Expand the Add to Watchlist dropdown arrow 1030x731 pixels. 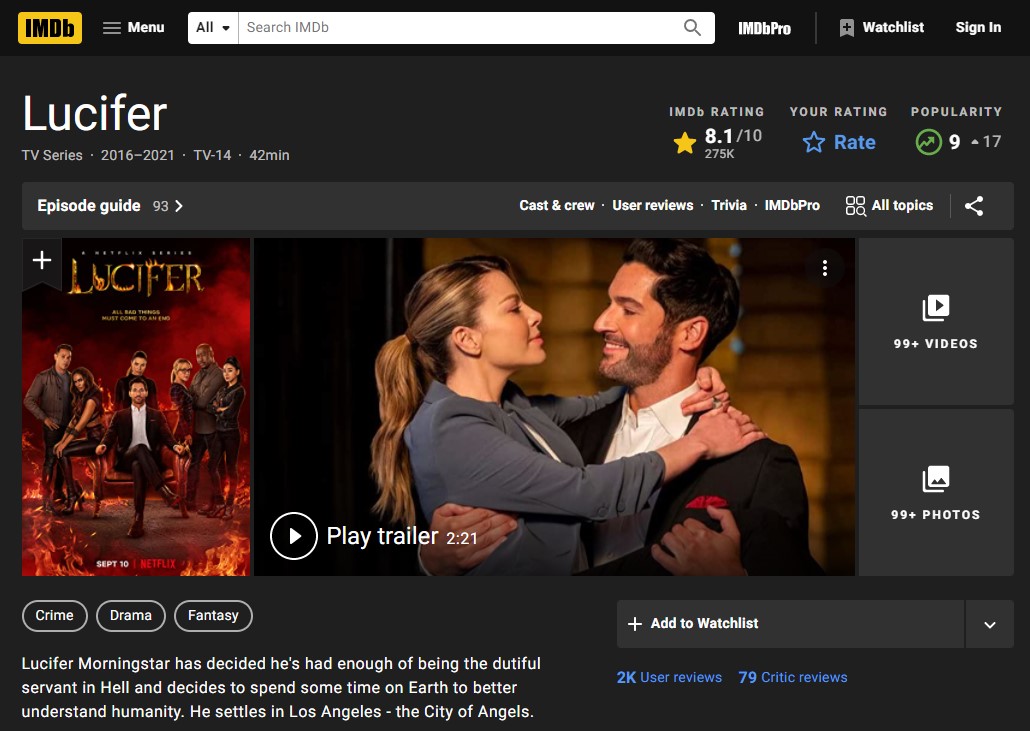989,624
